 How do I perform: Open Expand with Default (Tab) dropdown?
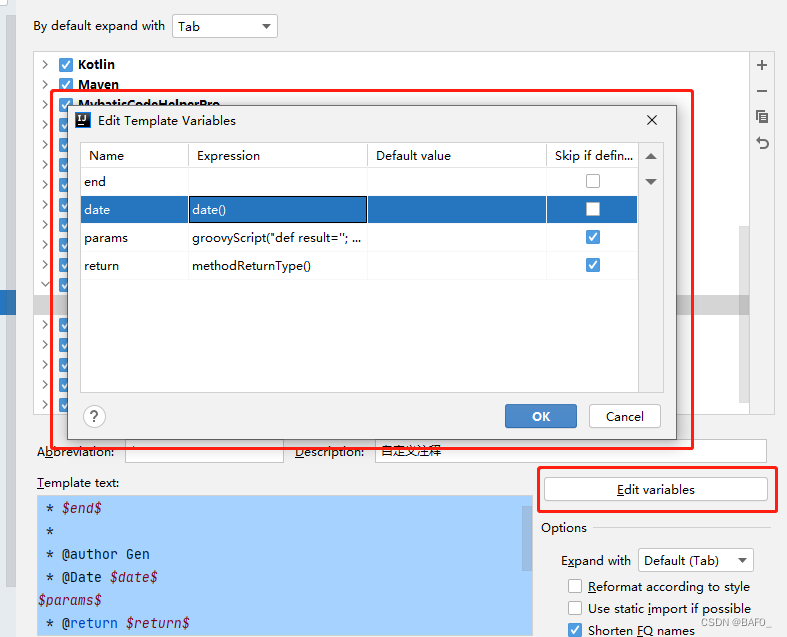pos(696,560)
